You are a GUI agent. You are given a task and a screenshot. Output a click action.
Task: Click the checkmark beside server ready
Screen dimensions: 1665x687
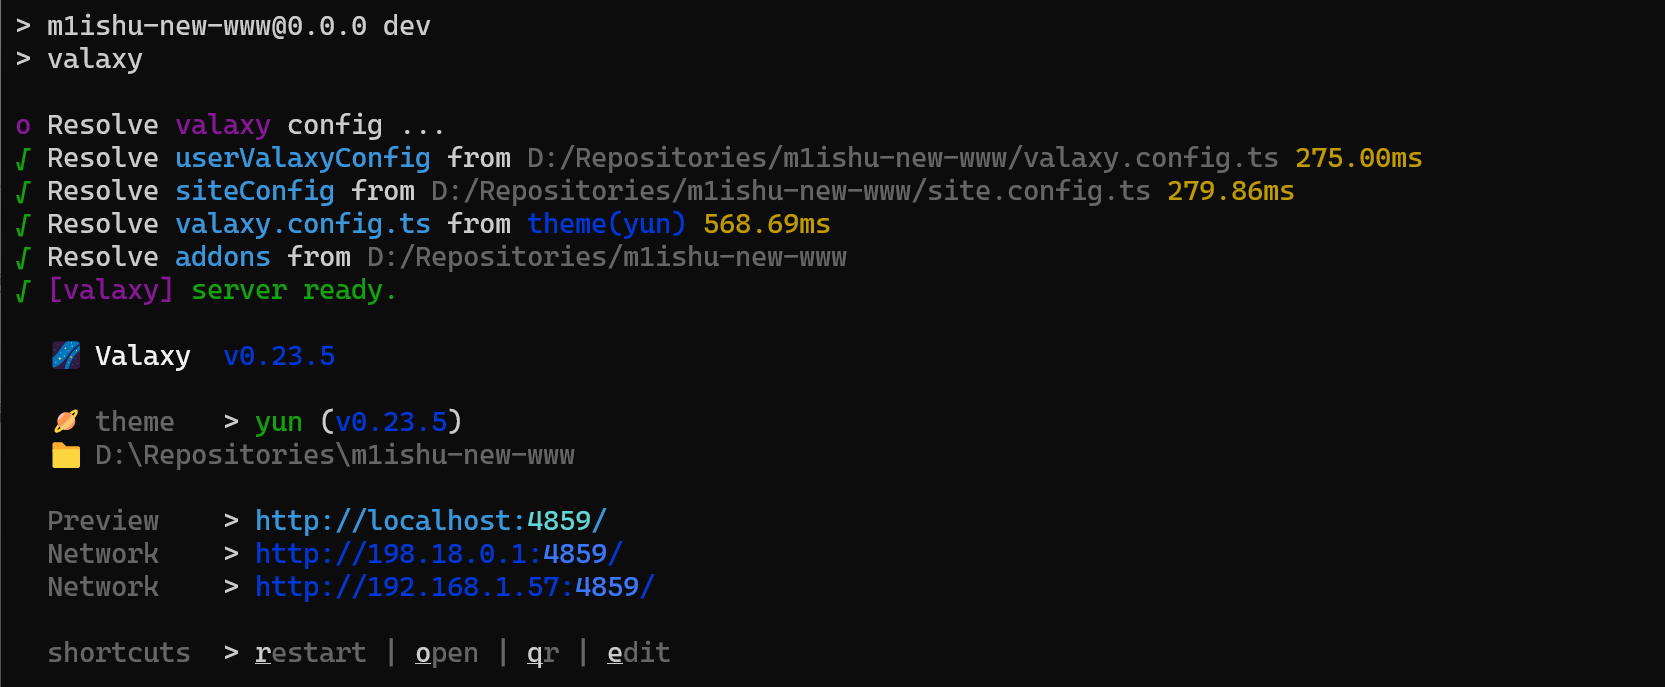tap(23, 290)
